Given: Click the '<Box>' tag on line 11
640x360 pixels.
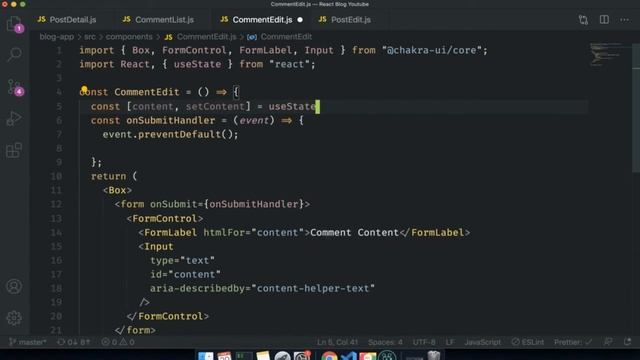Looking at the screenshot, I should [x=118, y=190].
